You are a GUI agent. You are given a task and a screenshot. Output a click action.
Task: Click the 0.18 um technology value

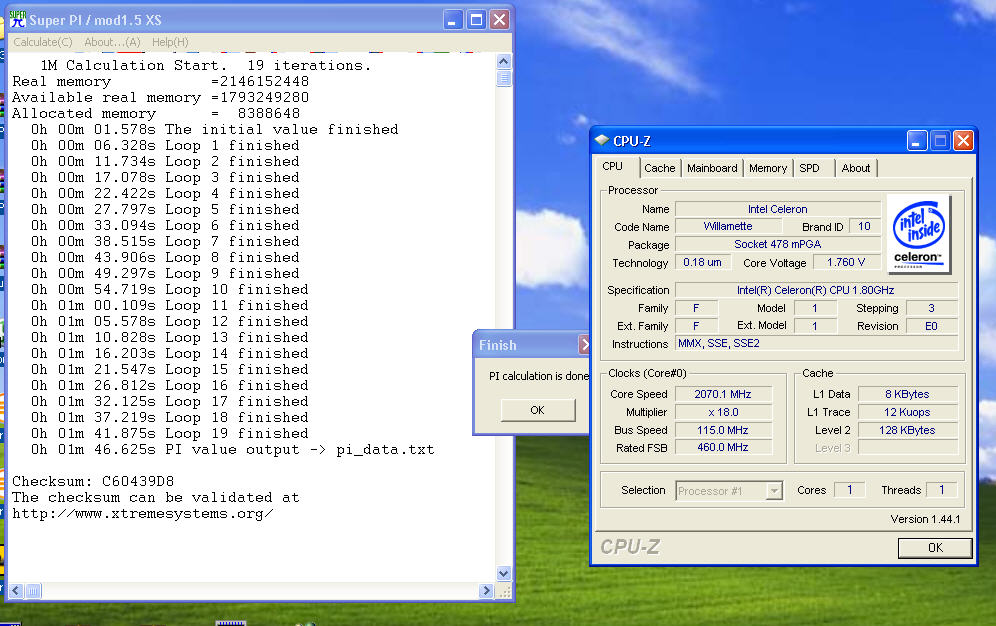coord(703,262)
